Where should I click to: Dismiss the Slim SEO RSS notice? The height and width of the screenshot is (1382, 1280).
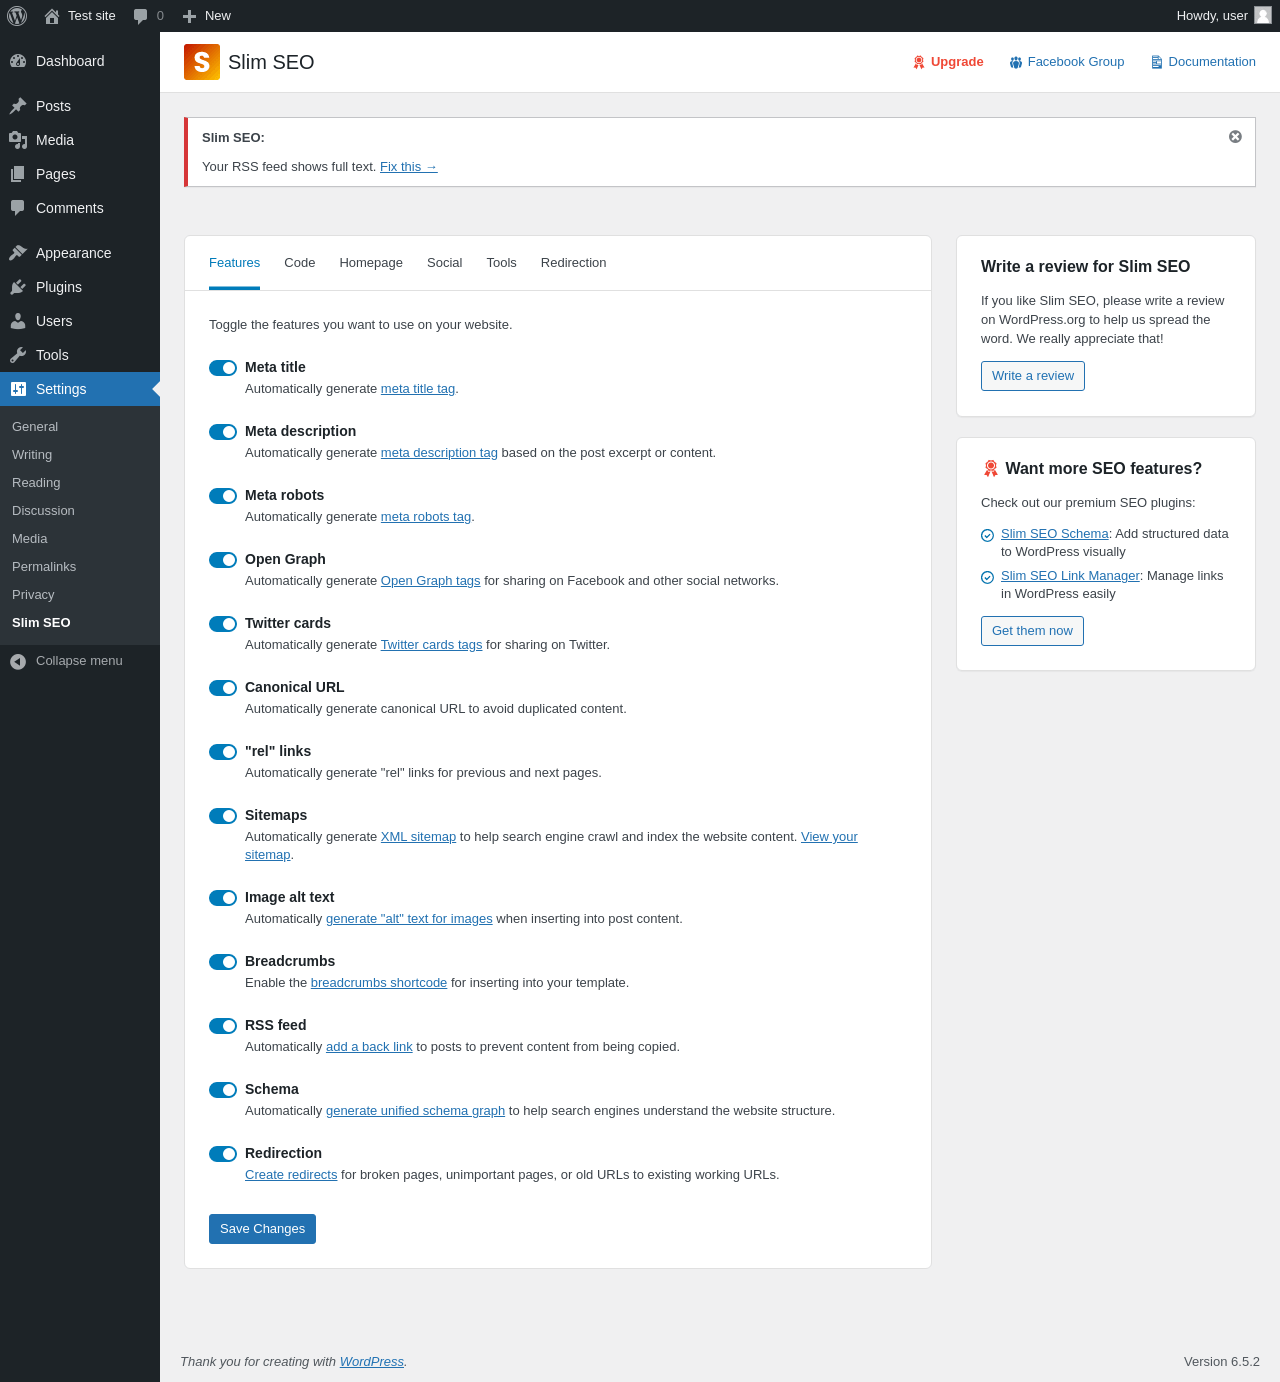[x=1235, y=137]
